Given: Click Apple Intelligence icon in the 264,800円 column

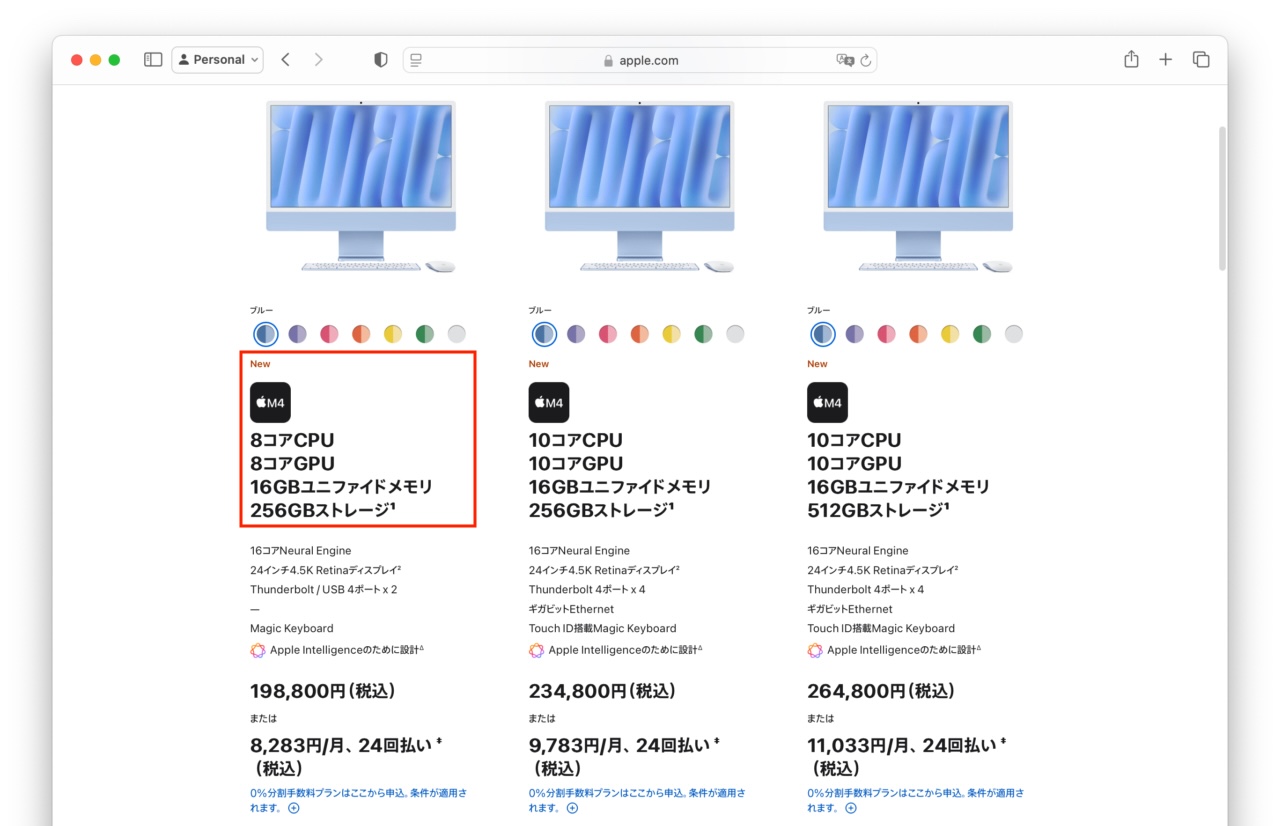Looking at the screenshot, I should (815, 650).
